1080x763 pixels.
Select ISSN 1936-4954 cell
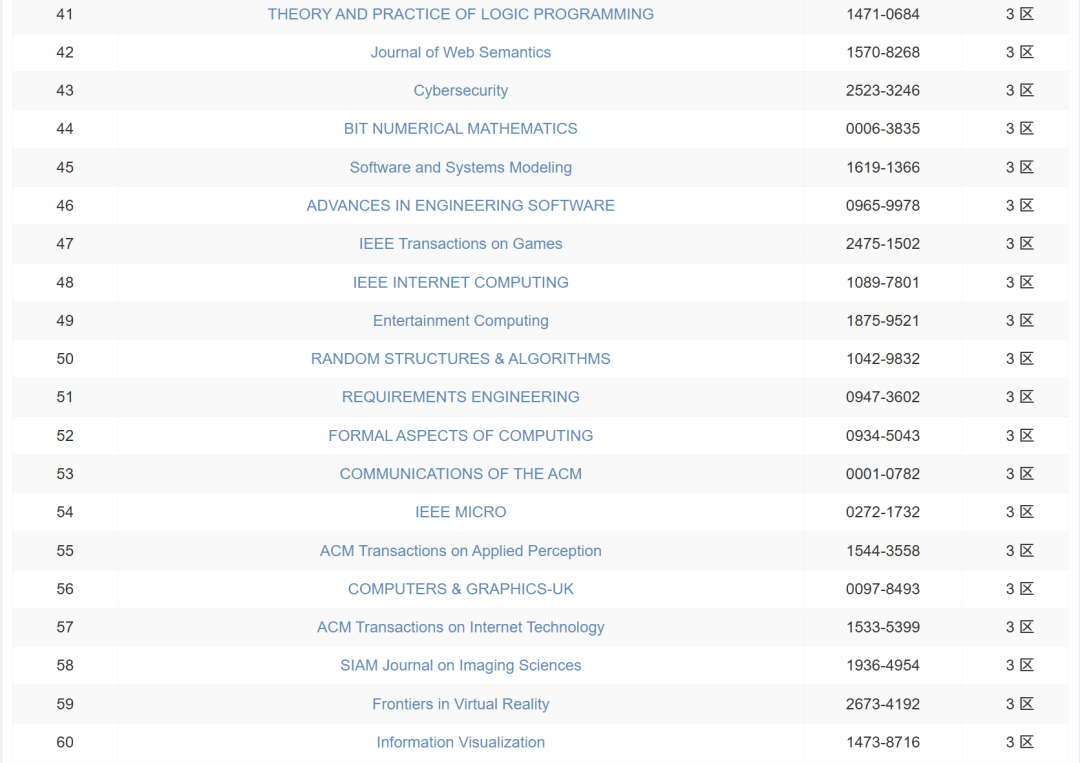[882, 665]
